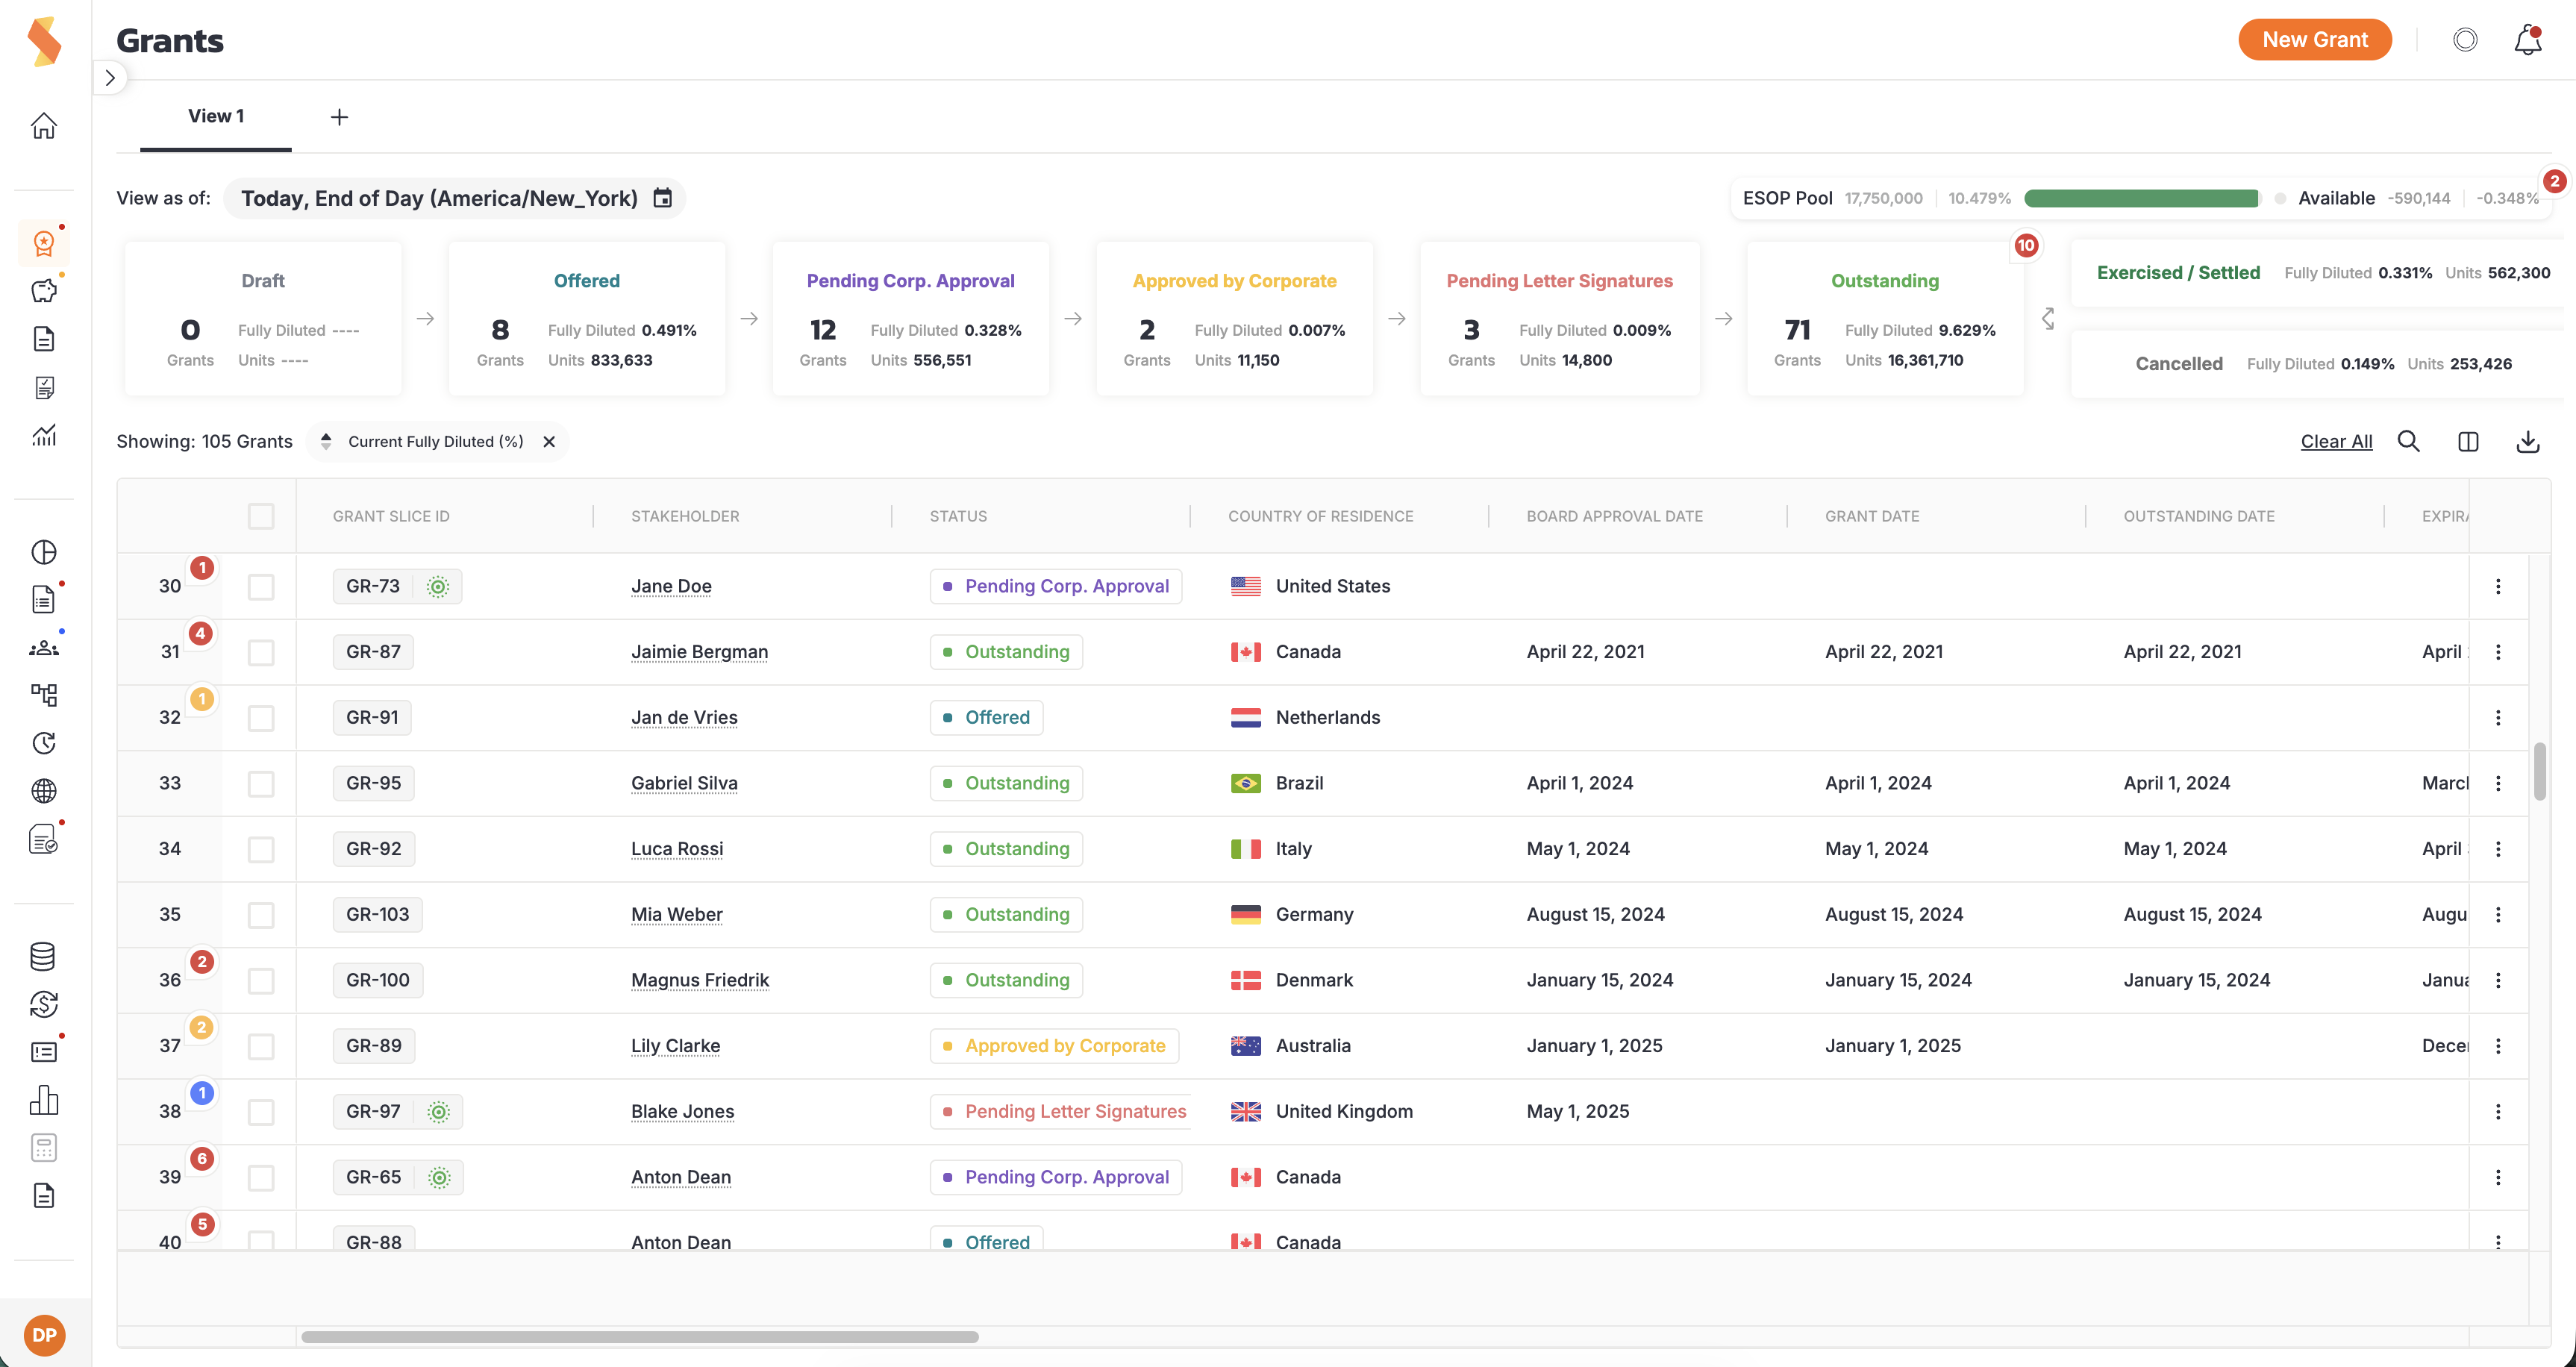Open row actions menu for Jane Doe
Screen dimensions: 2576x1367
pyautogui.click(x=2497, y=586)
